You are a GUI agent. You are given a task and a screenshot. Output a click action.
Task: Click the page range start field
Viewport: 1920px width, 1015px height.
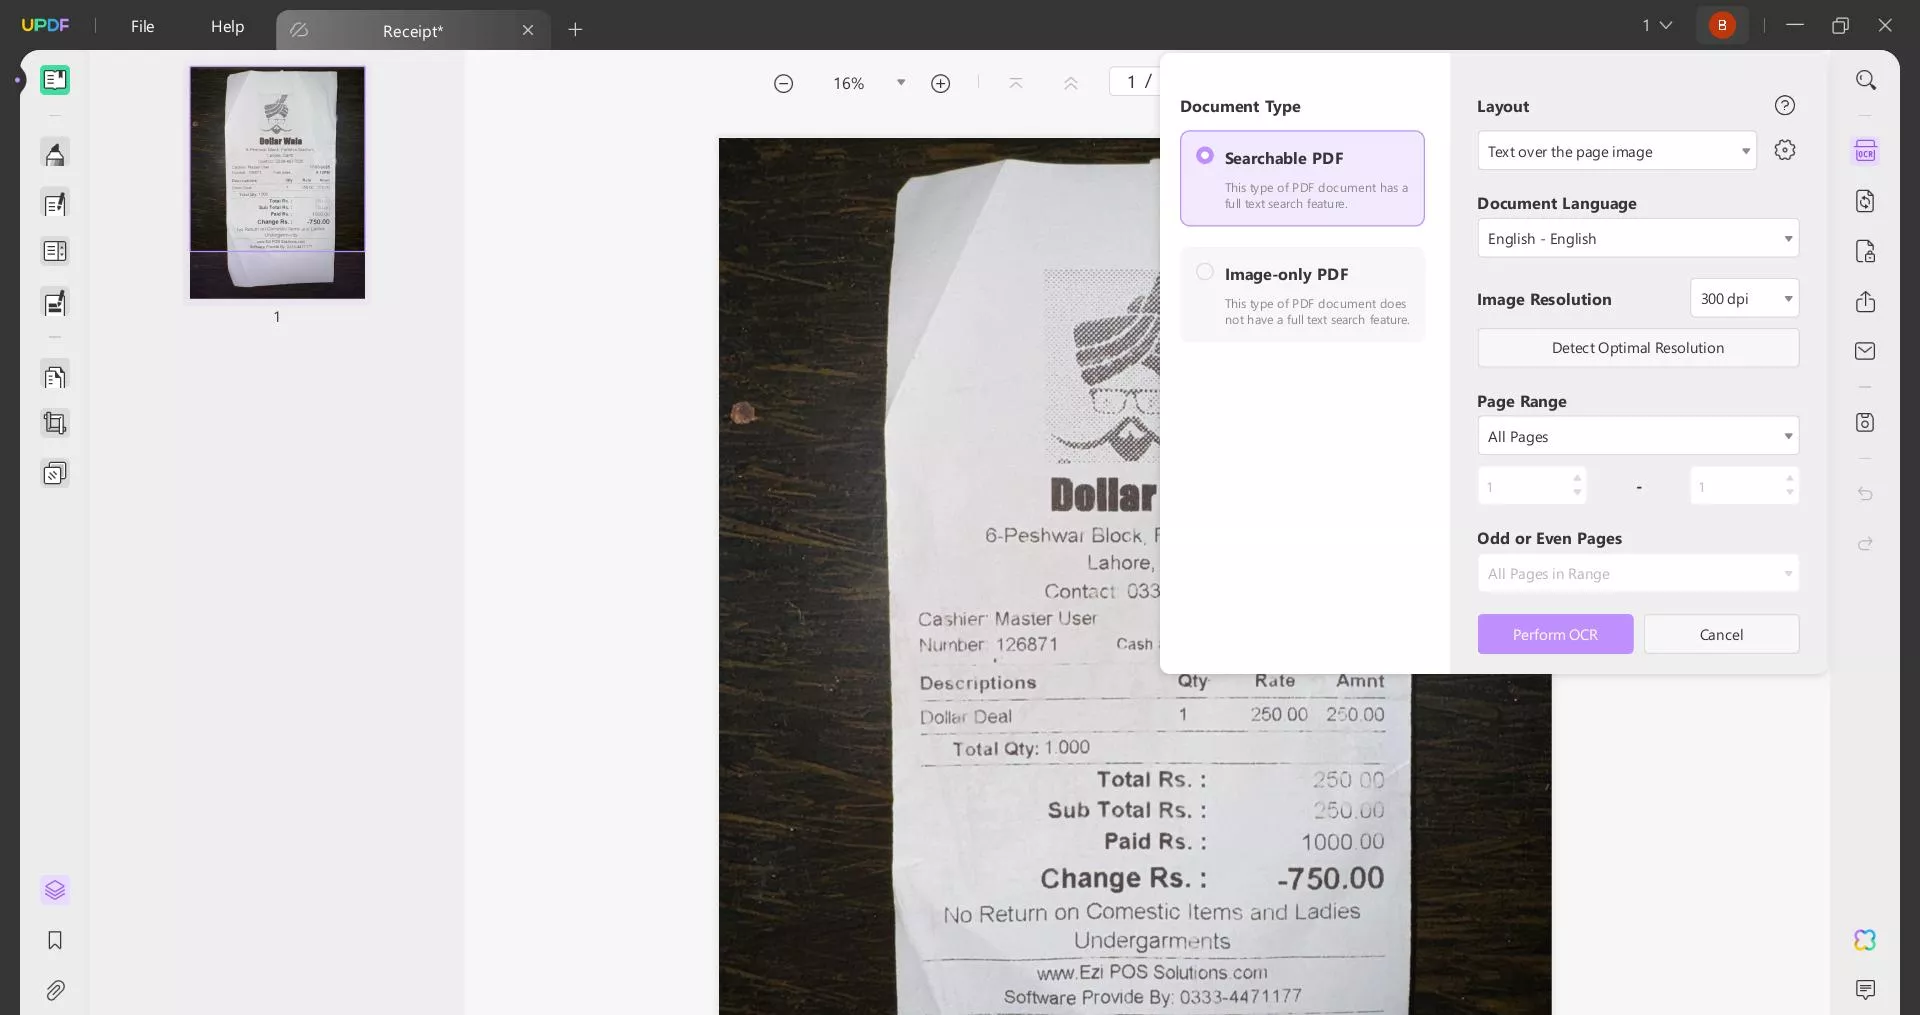[1532, 486]
